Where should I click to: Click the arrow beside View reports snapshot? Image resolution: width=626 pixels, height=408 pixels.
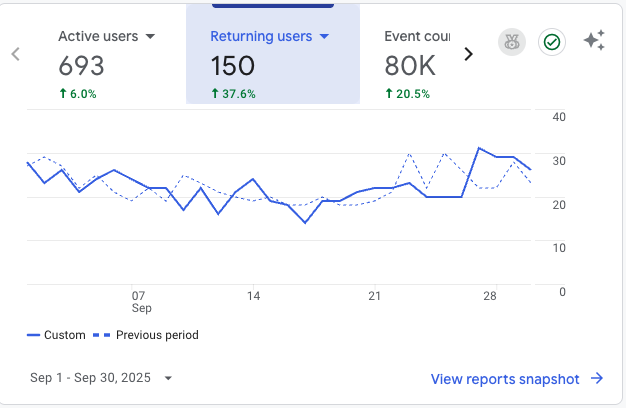[x=597, y=378]
